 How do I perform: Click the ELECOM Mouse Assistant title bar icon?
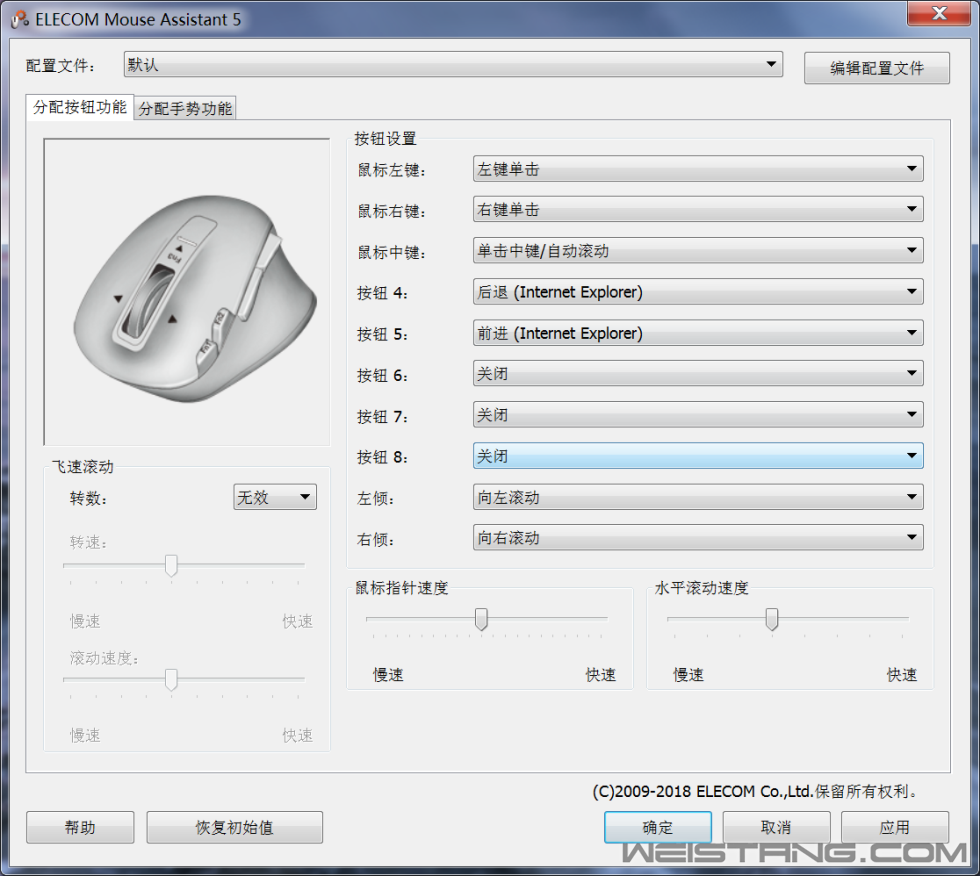pos(20,20)
